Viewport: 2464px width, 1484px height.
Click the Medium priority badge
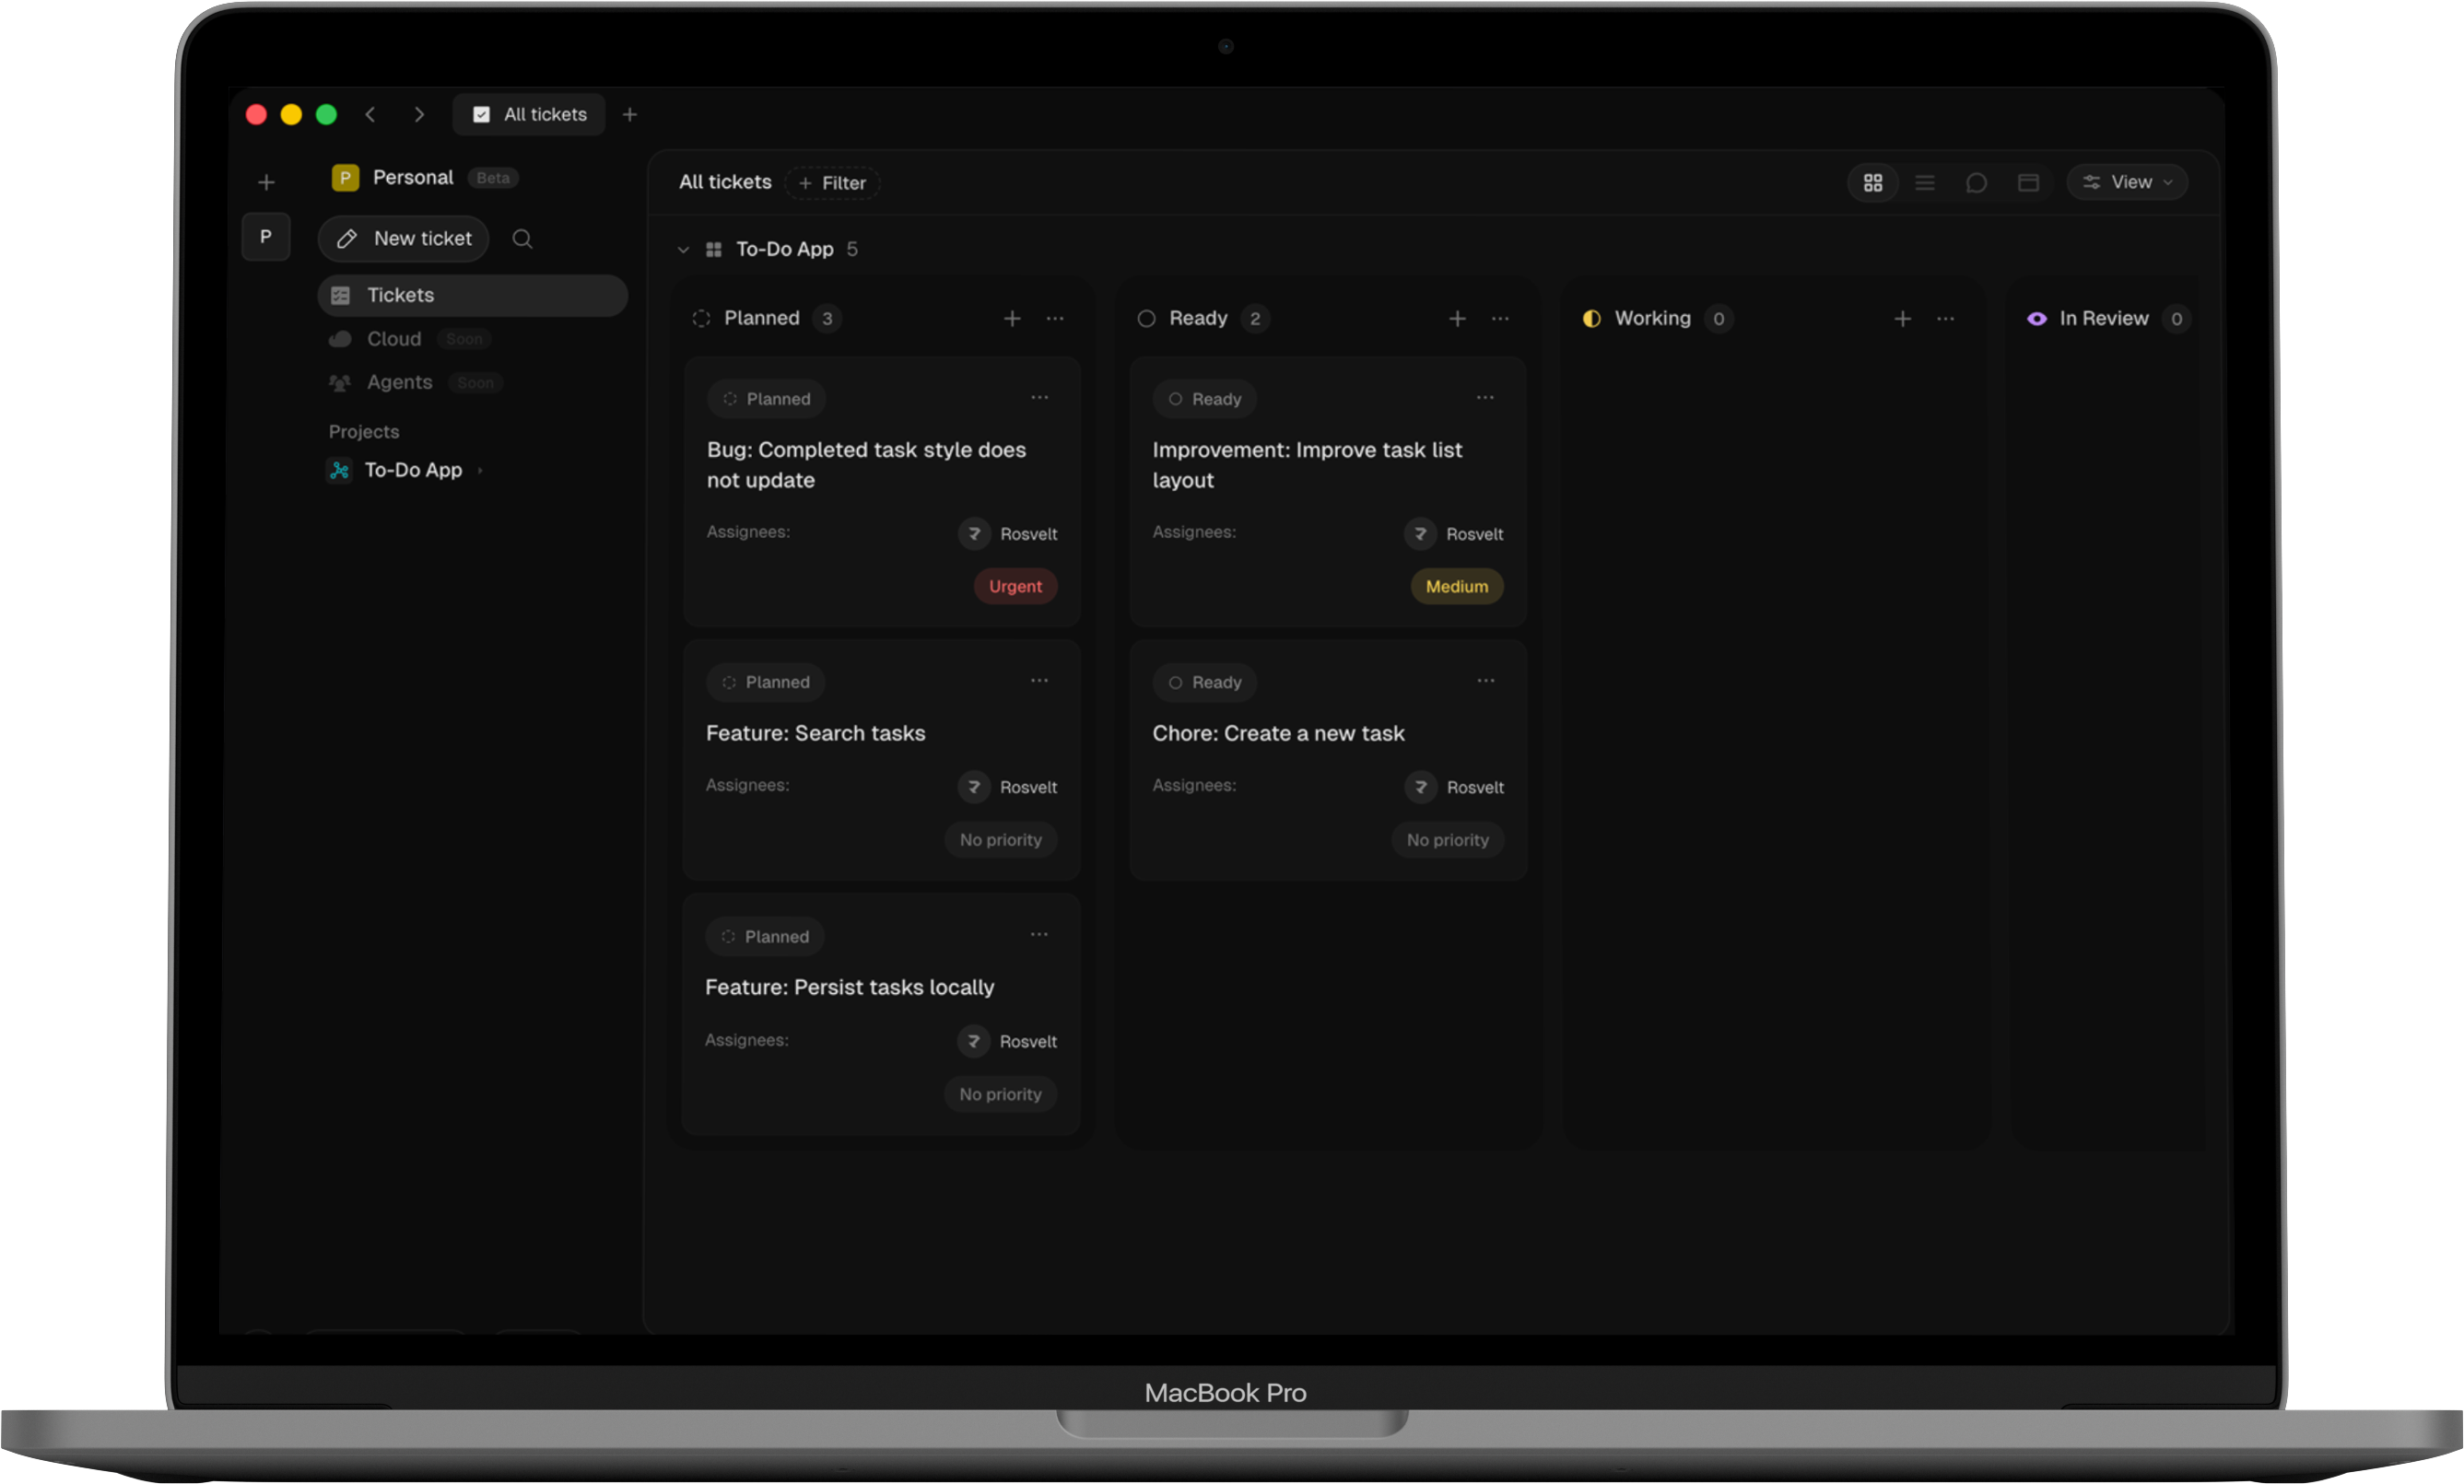[x=1457, y=586]
